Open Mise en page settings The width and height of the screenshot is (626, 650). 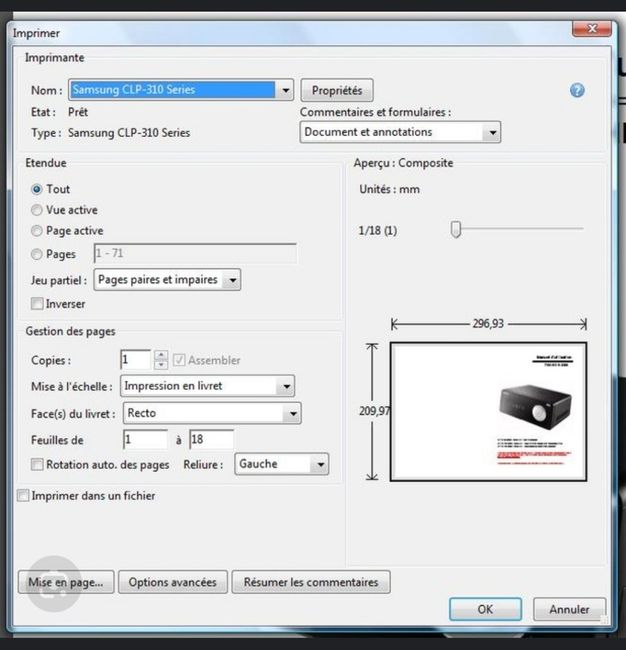66,582
